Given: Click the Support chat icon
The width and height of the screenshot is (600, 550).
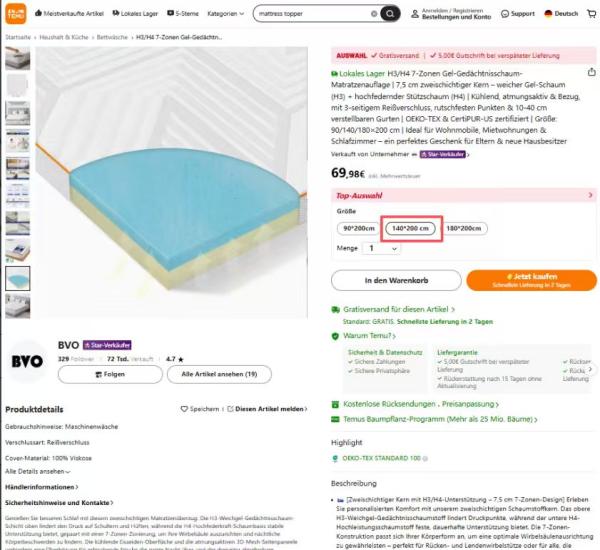Looking at the screenshot, I should point(505,14).
